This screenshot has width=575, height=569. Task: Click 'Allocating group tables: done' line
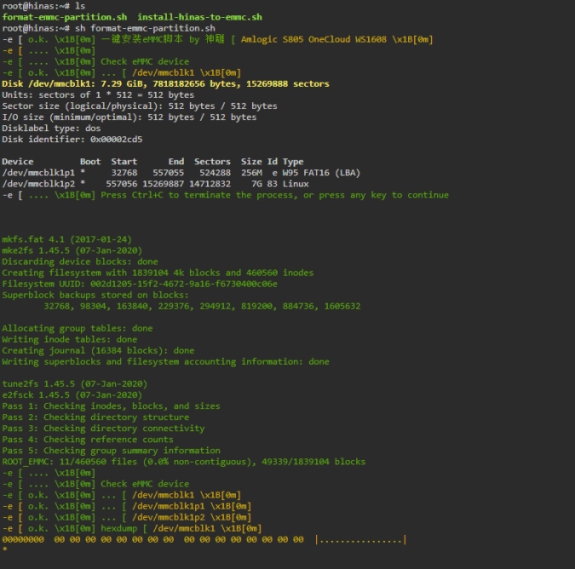point(77,328)
